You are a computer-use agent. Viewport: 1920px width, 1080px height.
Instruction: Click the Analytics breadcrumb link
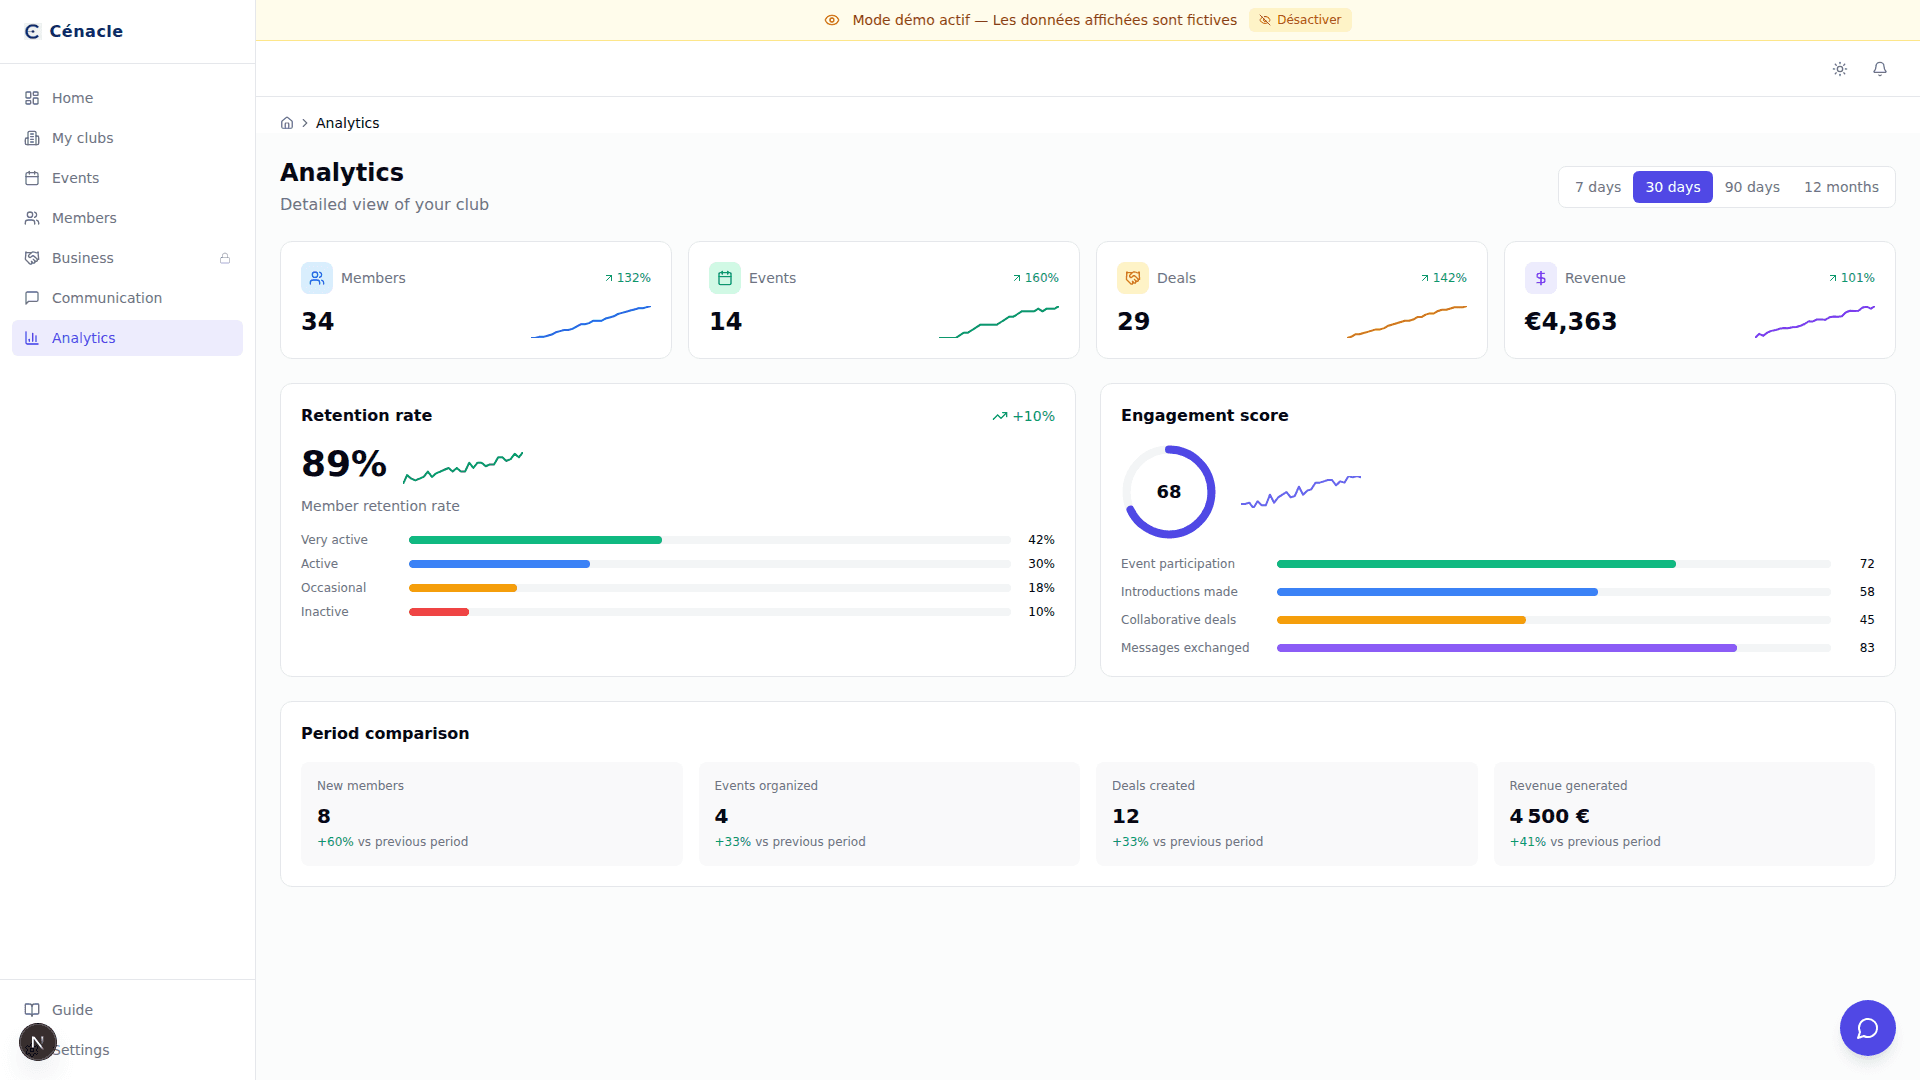[347, 122]
